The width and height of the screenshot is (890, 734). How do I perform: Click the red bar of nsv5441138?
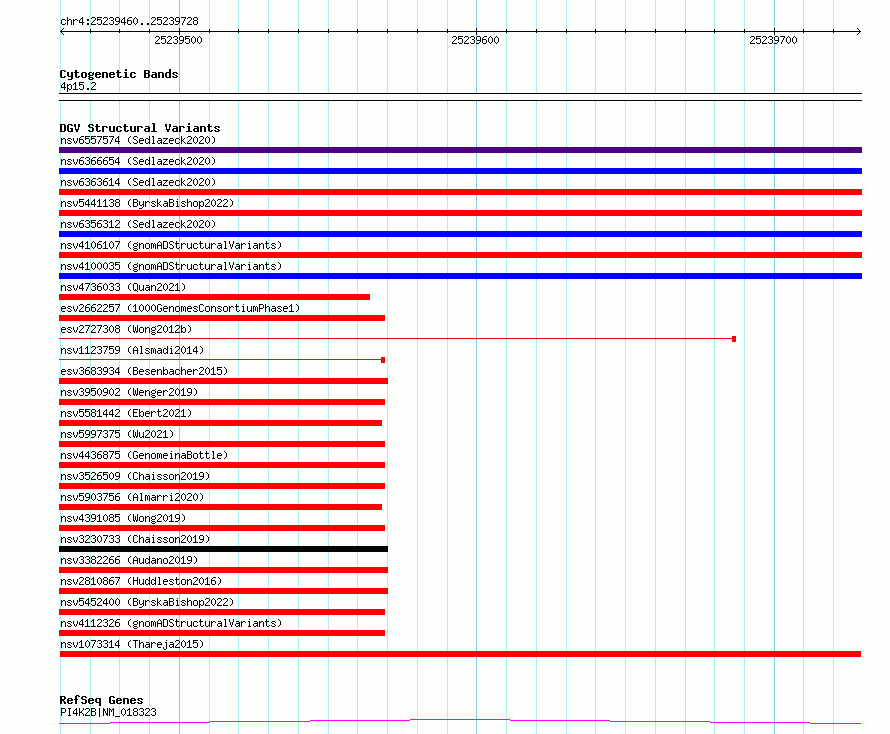point(460,213)
